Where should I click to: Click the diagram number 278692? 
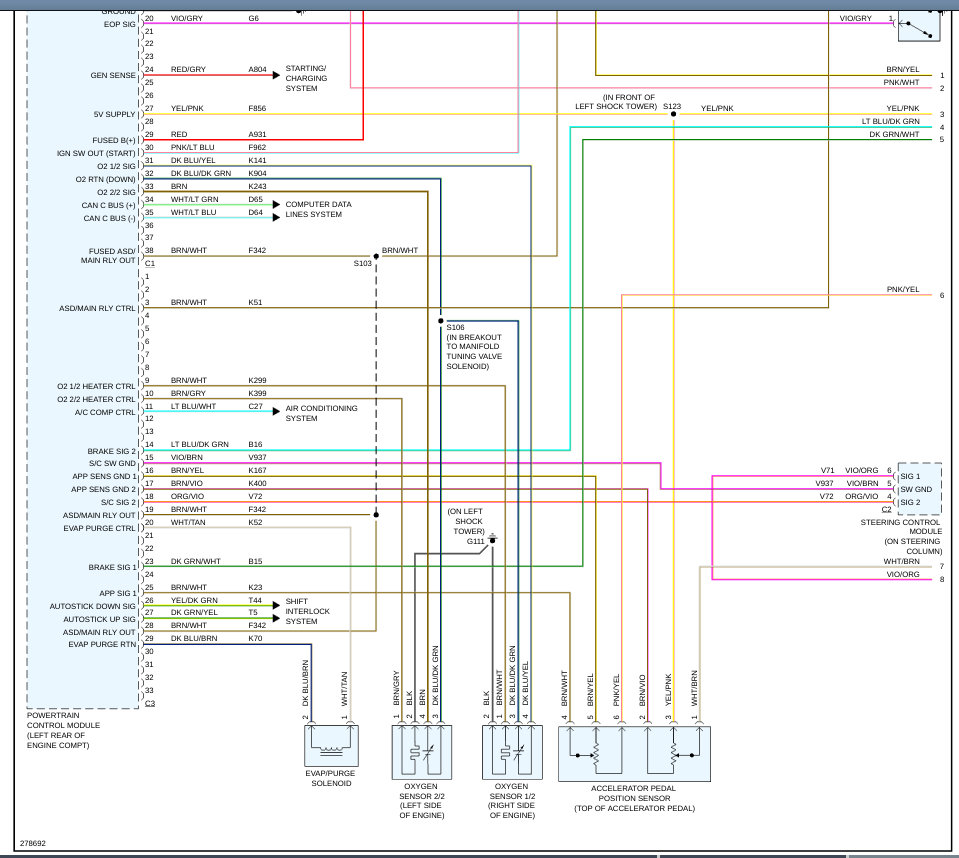point(33,843)
